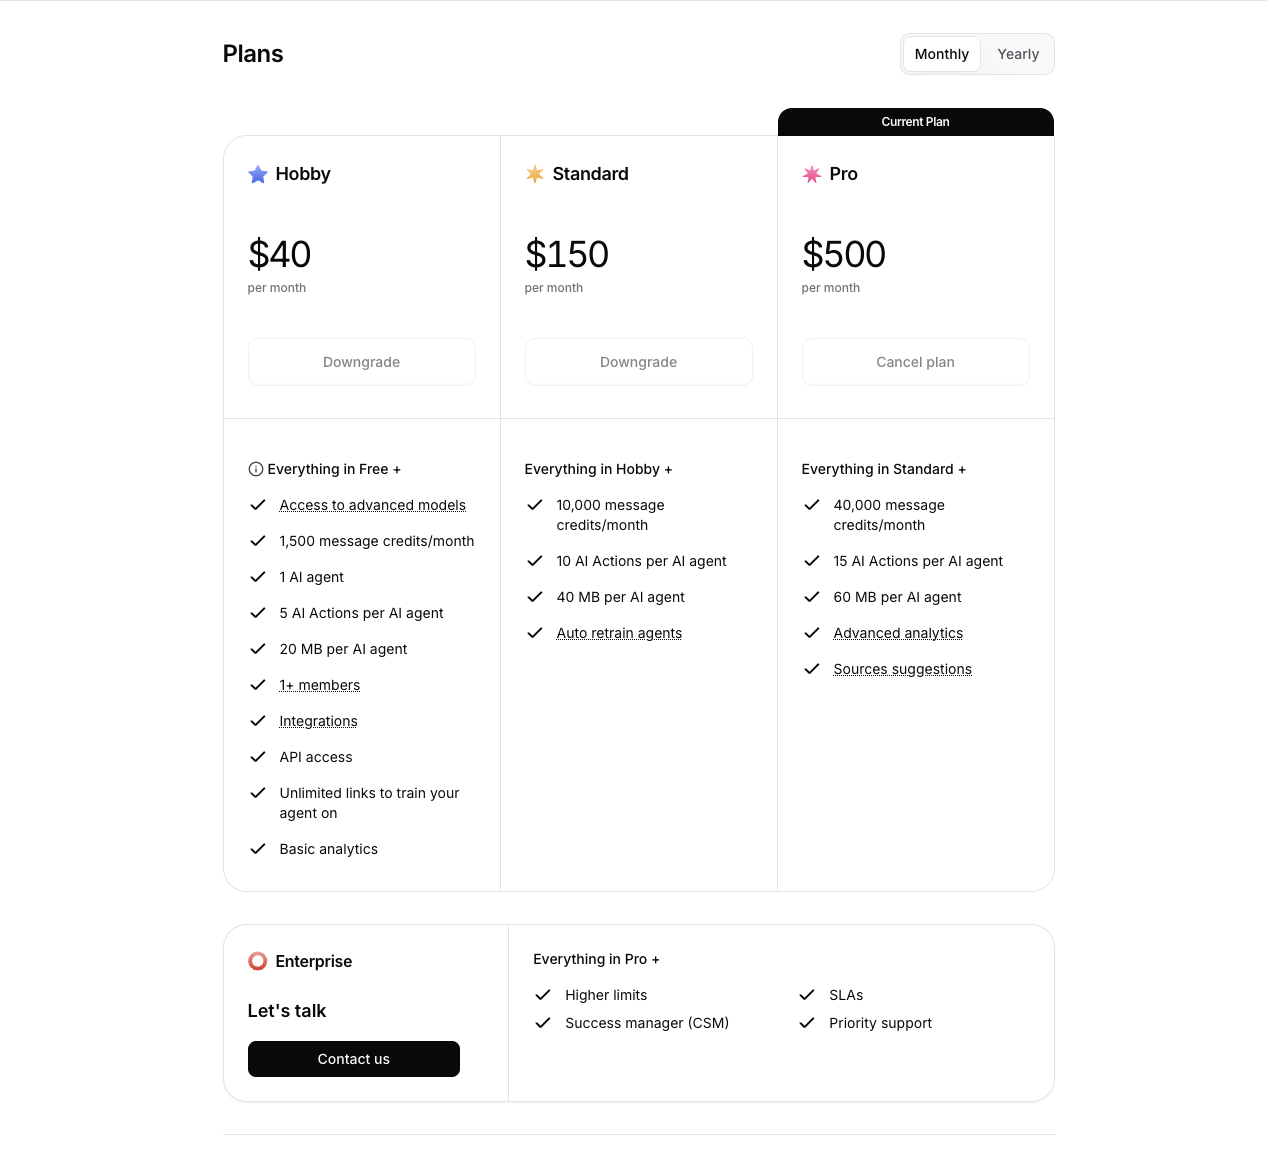Click the checkmark beside API access
The height and width of the screenshot is (1161, 1267).
(257, 757)
